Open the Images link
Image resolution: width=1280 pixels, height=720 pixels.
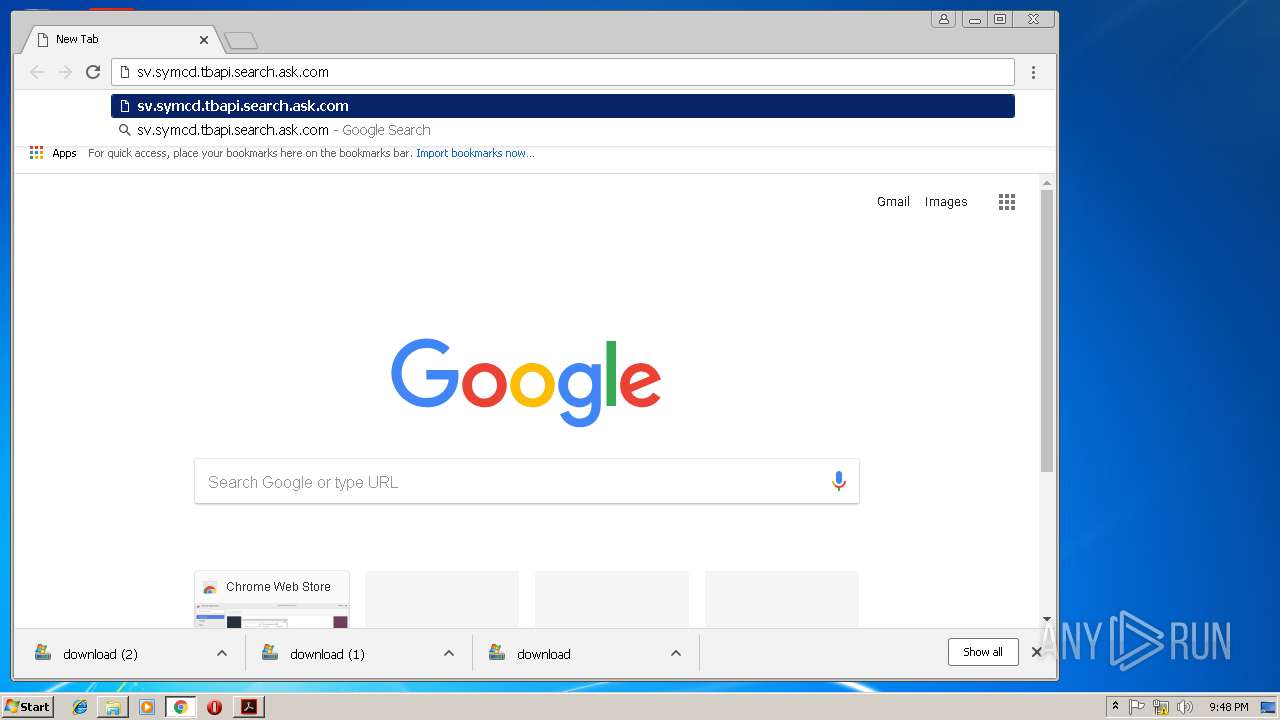pos(946,202)
